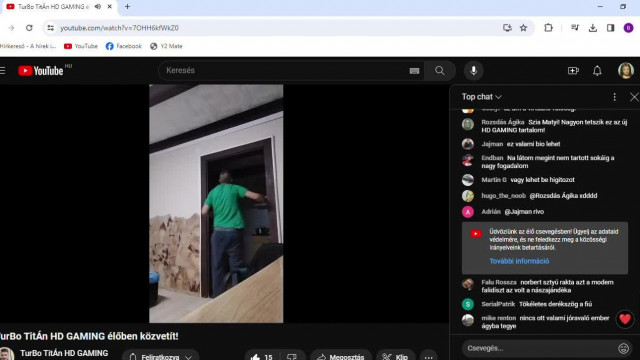Click the Klip clip button
This screenshot has width=640, height=360.
[396, 357]
